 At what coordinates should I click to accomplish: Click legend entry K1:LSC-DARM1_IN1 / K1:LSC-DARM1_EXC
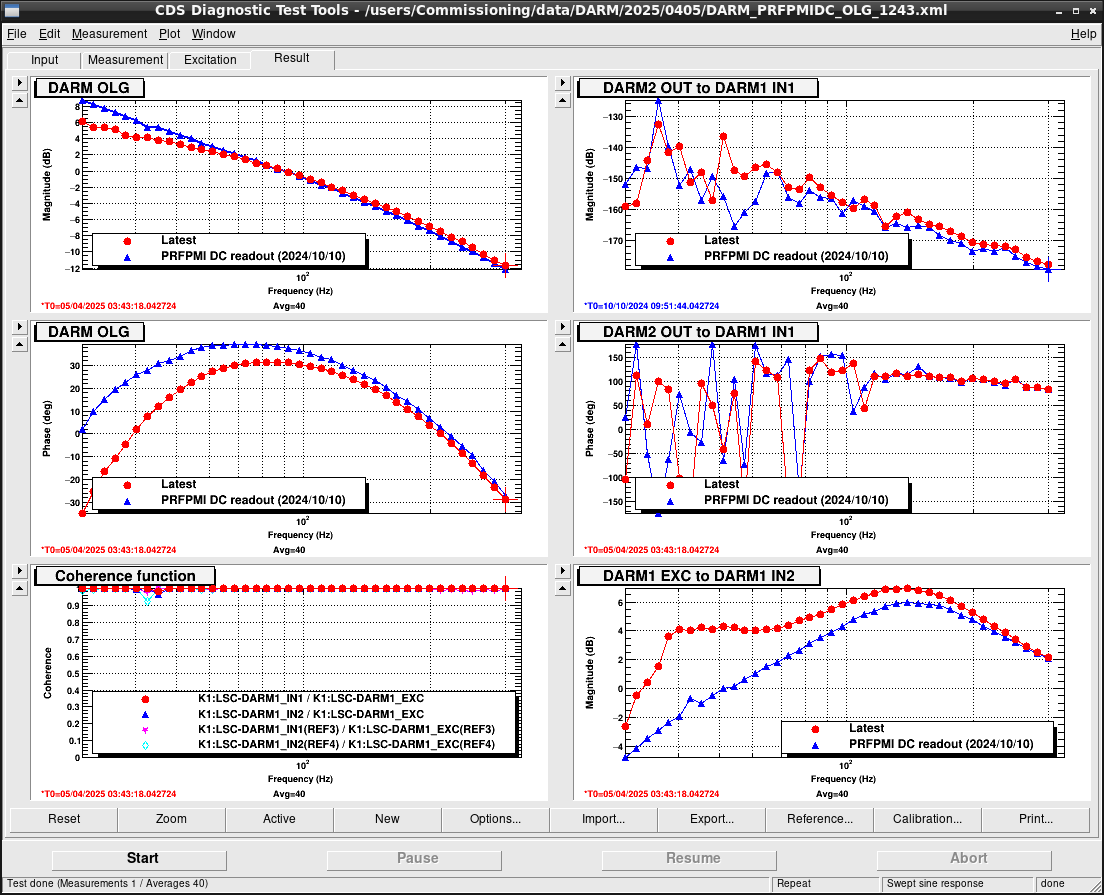[x=310, y=699]
